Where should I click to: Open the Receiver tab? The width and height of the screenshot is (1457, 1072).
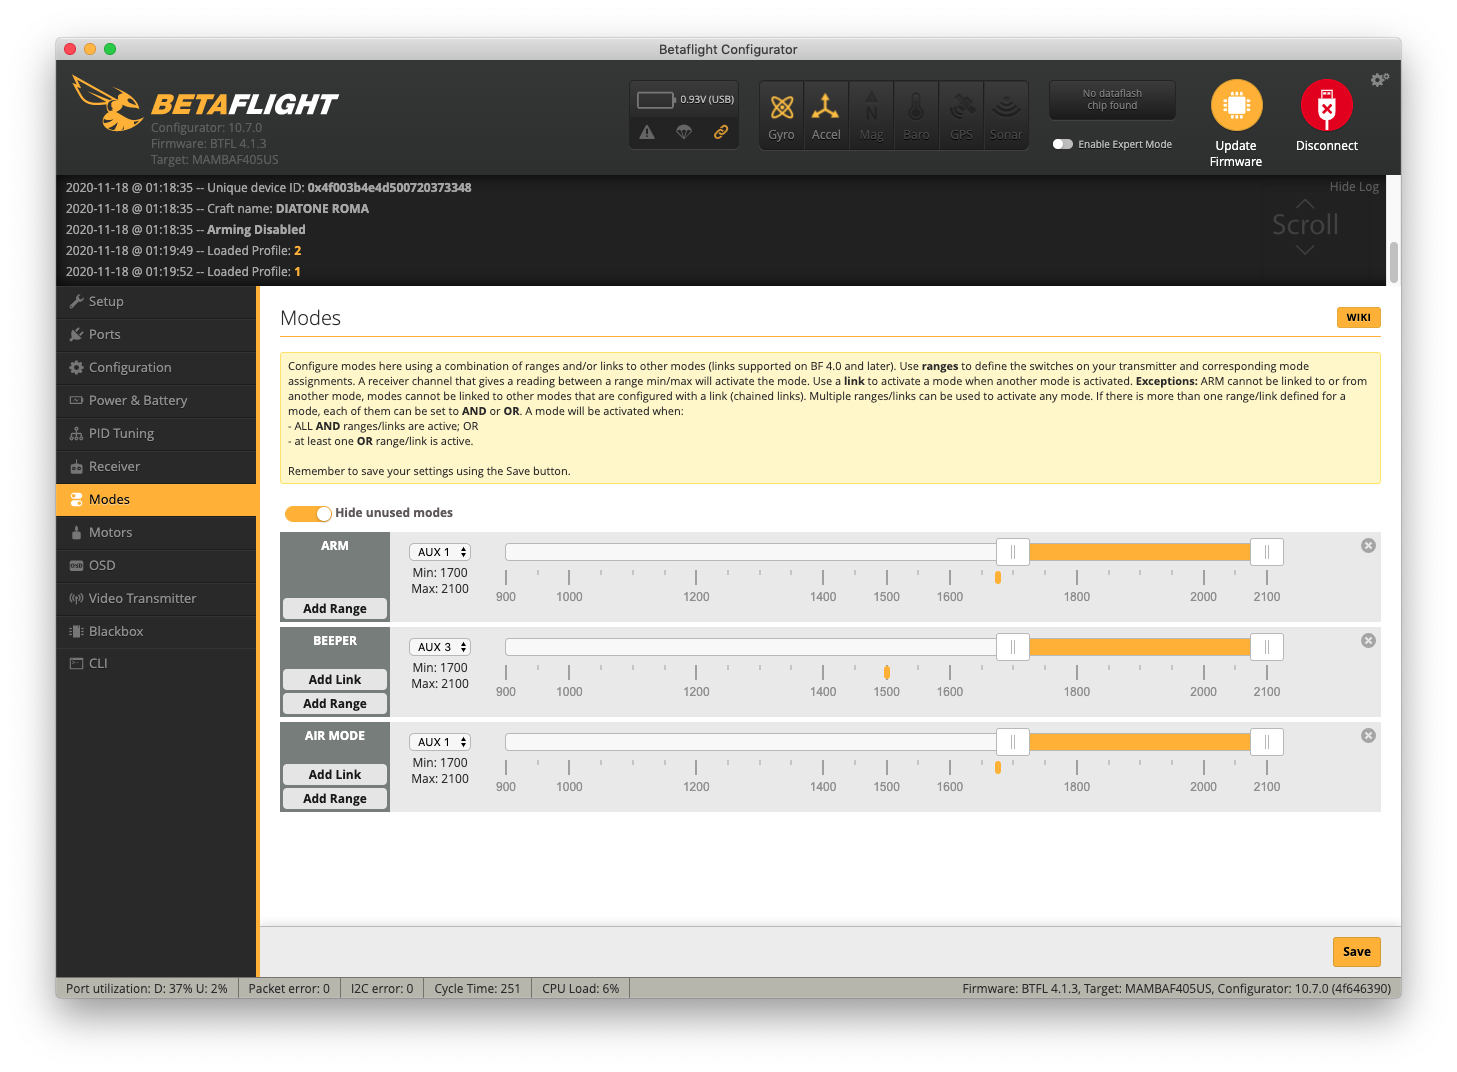tap(157, 466)
